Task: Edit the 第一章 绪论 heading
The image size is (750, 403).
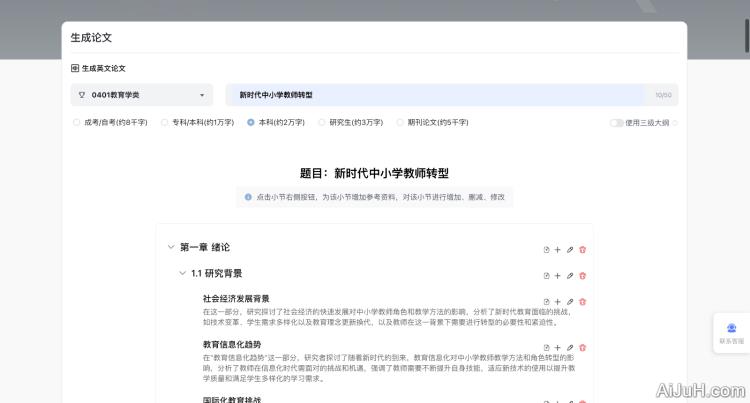Action: point(570,250)
